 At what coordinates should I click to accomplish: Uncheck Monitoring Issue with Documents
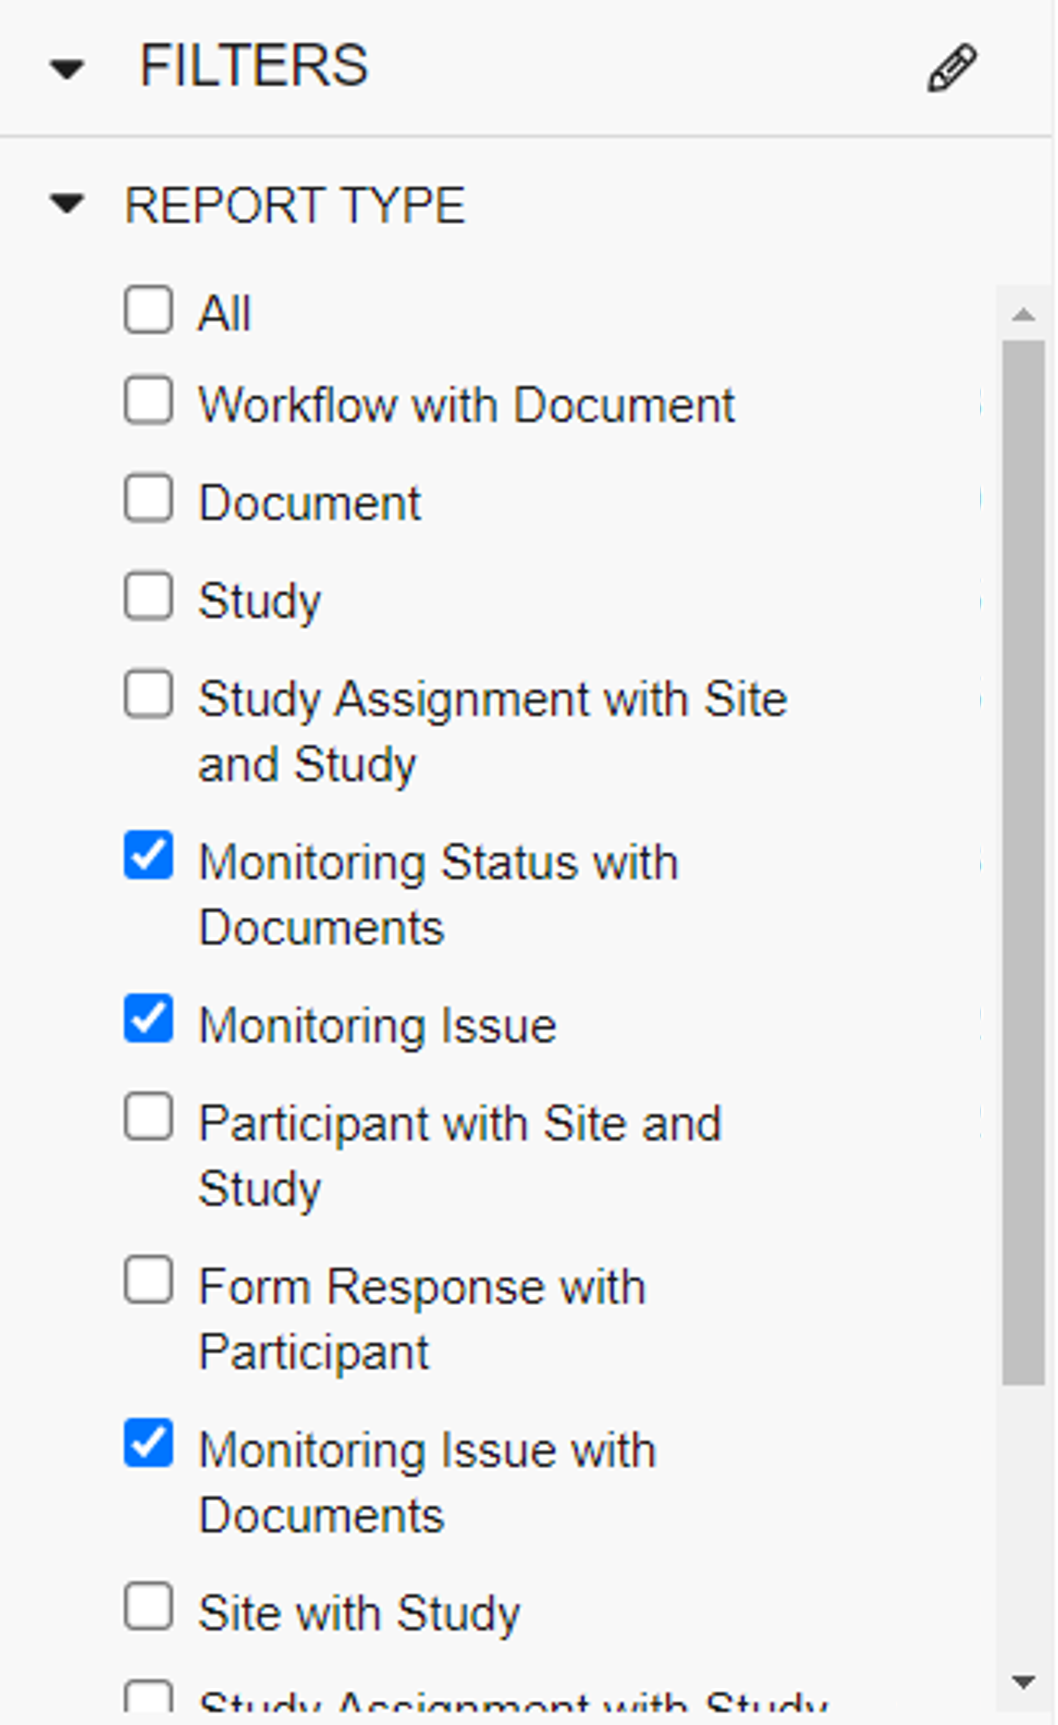click(148, 1444)
